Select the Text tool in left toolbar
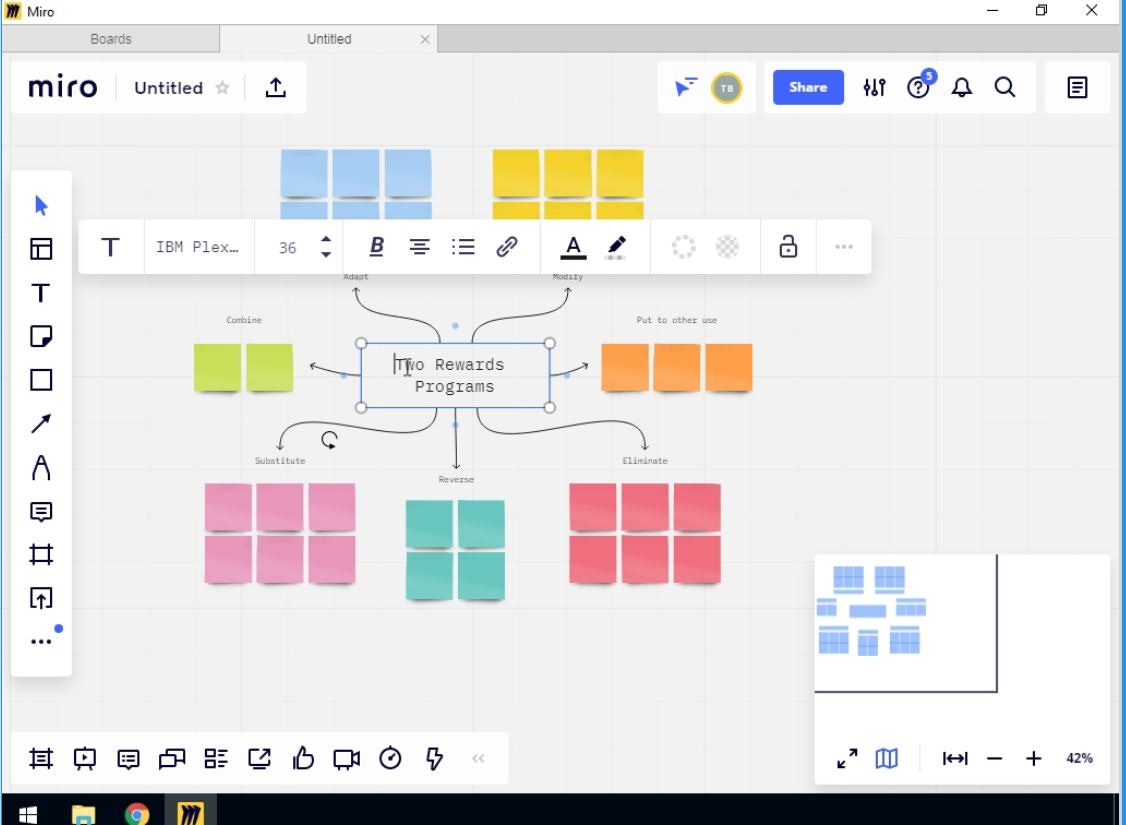This screenshot has height=825, width=1126. pos(41,293)
